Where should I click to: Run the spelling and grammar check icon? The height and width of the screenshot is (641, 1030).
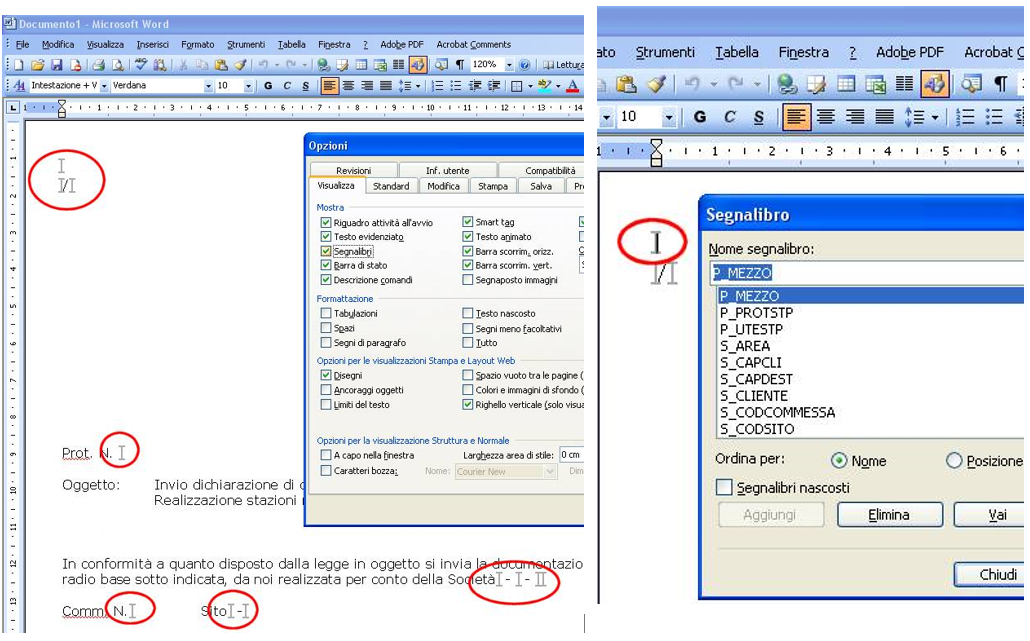(x=141, y=65)
